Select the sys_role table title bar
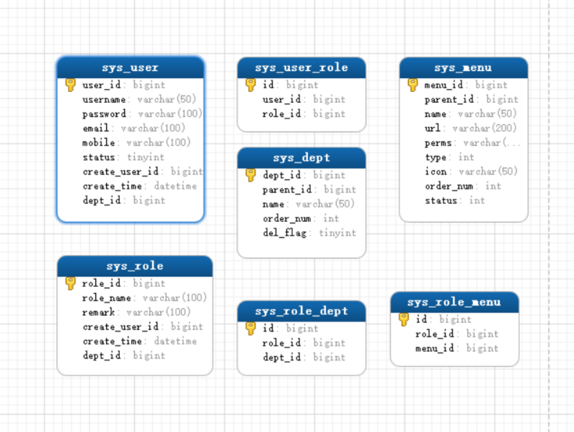Screen dimensions: 574x432 135,266
